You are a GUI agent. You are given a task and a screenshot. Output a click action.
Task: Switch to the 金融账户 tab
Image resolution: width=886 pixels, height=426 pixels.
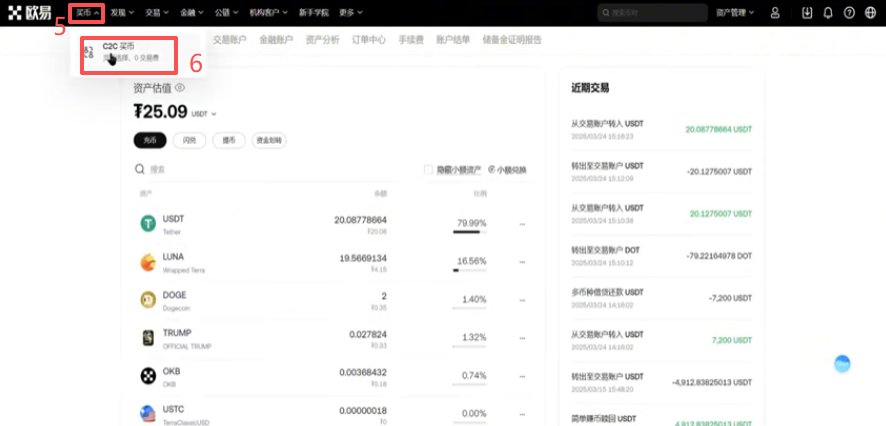[x=276, y=40]
